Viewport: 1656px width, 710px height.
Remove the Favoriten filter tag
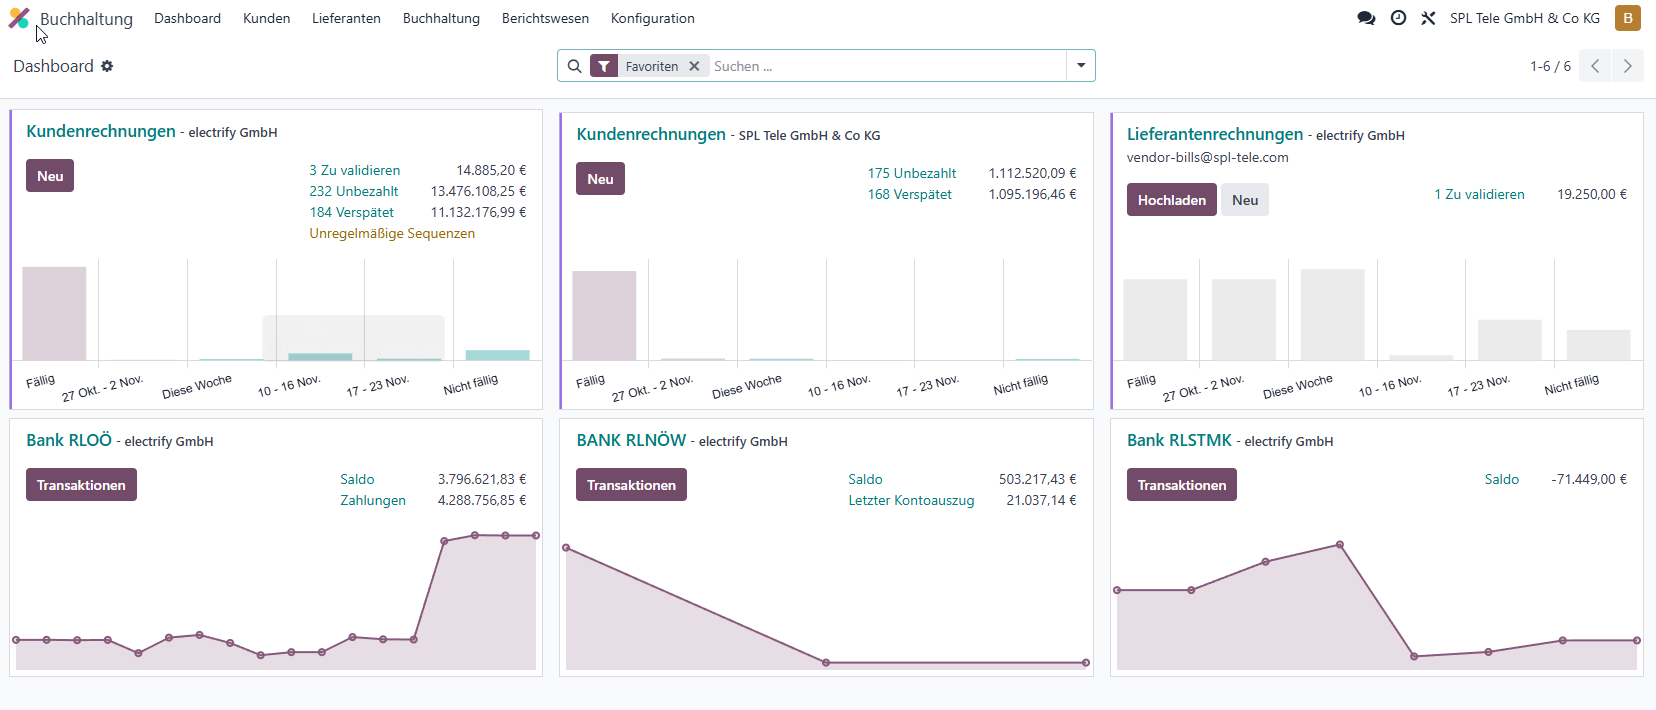click(x=694, y=66)
